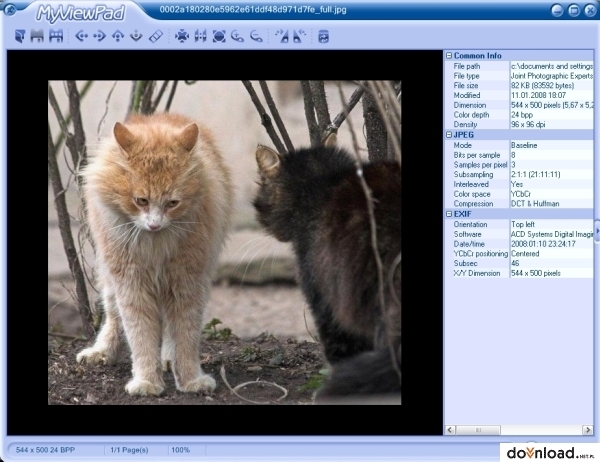This screenshot has width=600, height=462.
Task: Click the cat photo in the viewer
Action: (225, 242)
